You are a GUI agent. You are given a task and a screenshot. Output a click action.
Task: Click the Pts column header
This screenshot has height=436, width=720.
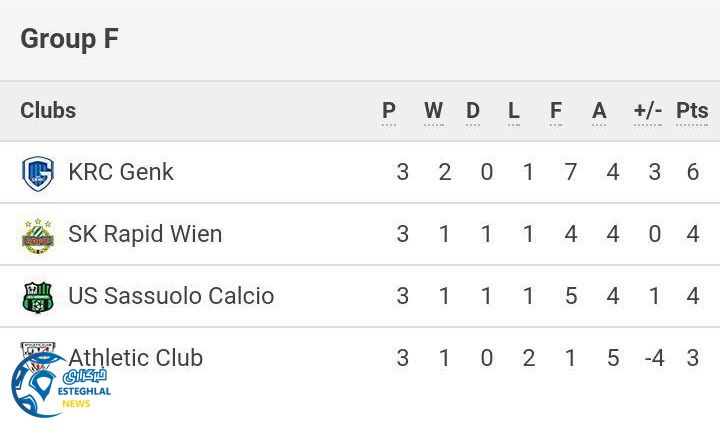pyautogui.click(x=692, y=111)
